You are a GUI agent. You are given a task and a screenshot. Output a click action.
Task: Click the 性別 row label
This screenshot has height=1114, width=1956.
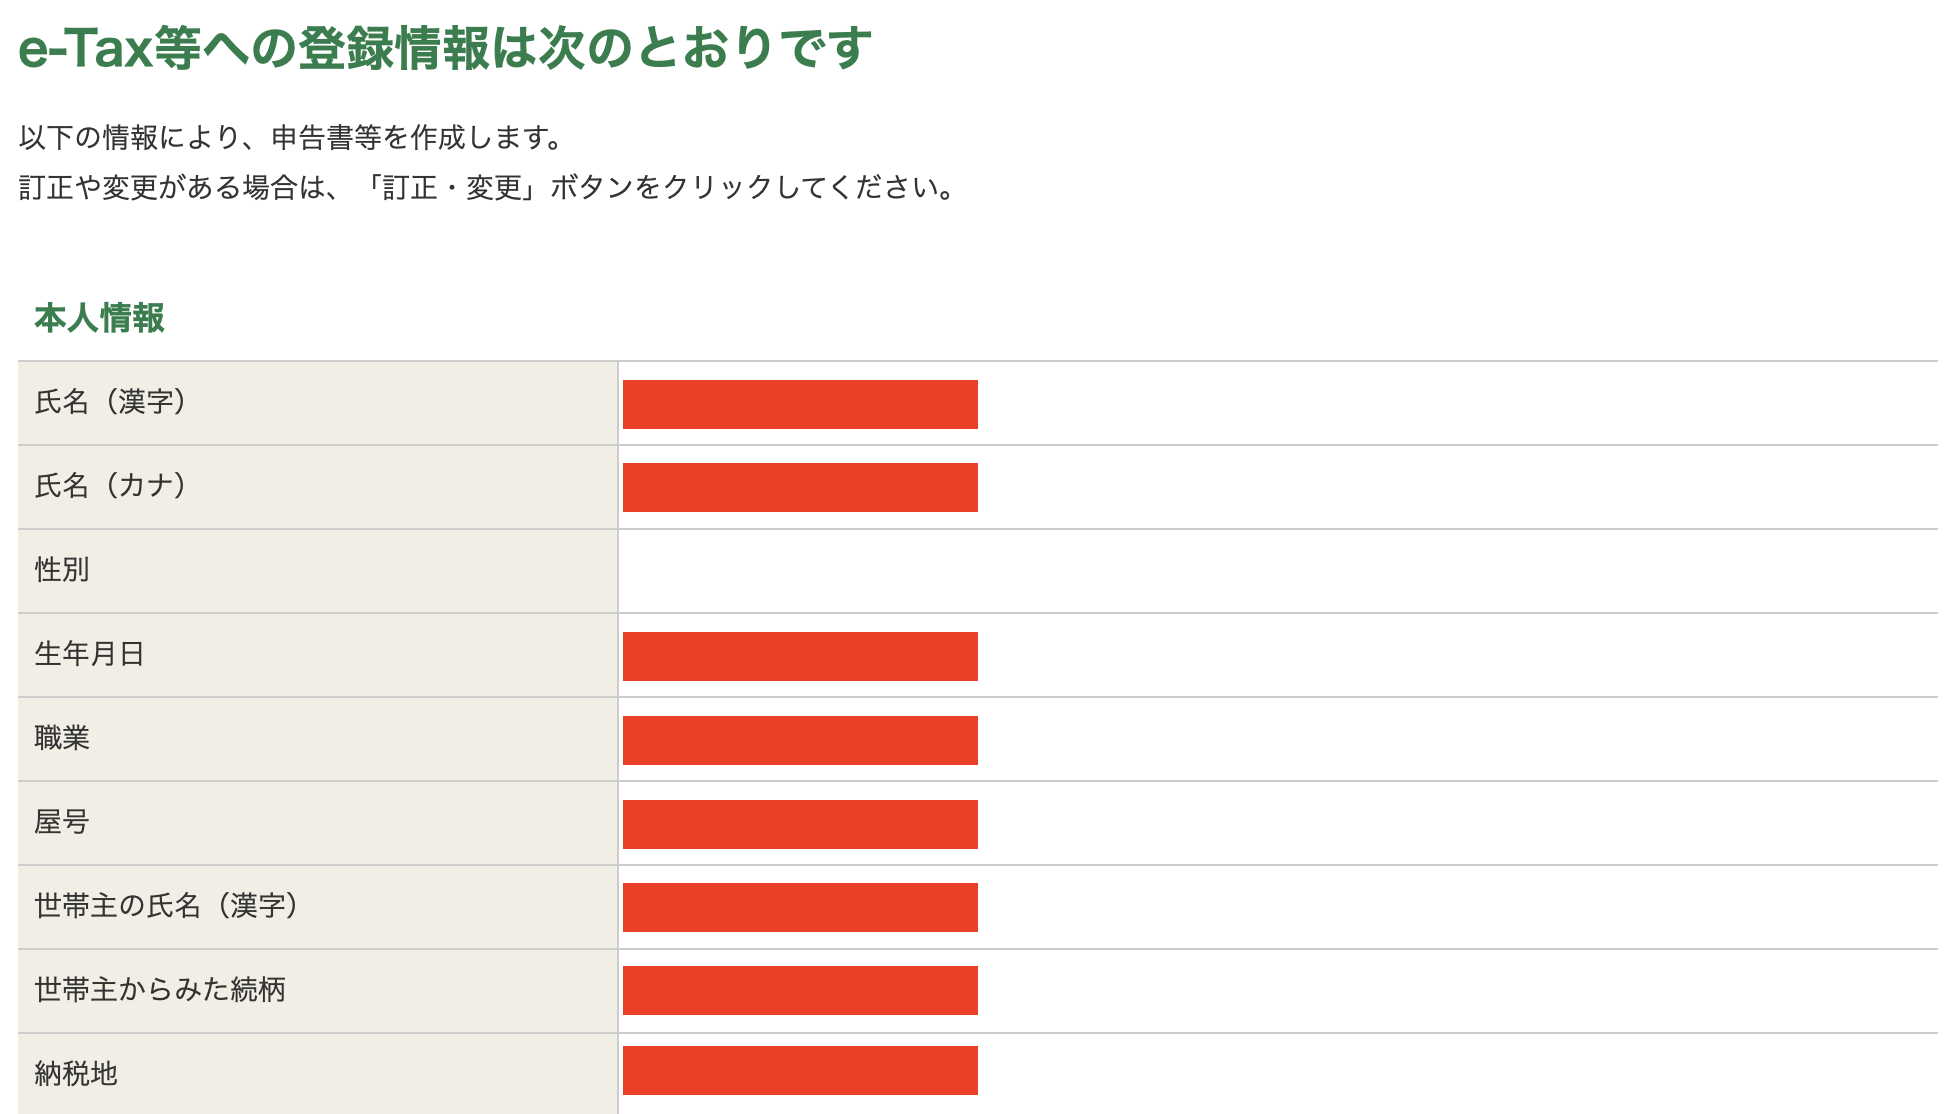click(62, 570)
